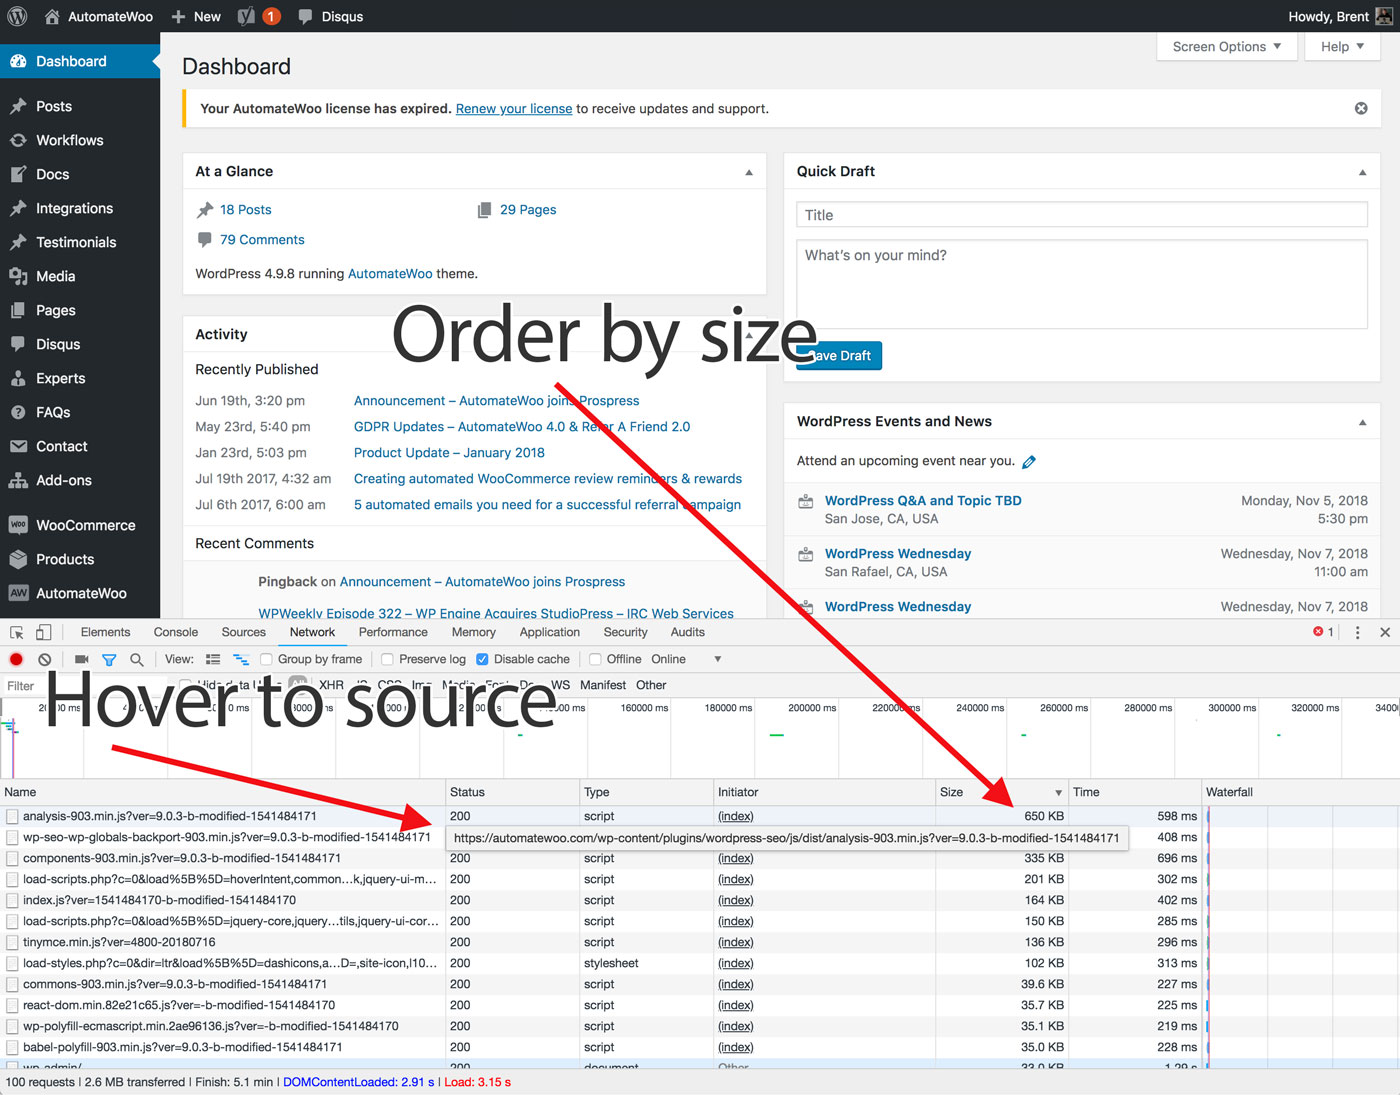The width and height of the screenshot is (1400, 1095).
Task: Open the network request filter funnel
Action: [x=109, y=659]
